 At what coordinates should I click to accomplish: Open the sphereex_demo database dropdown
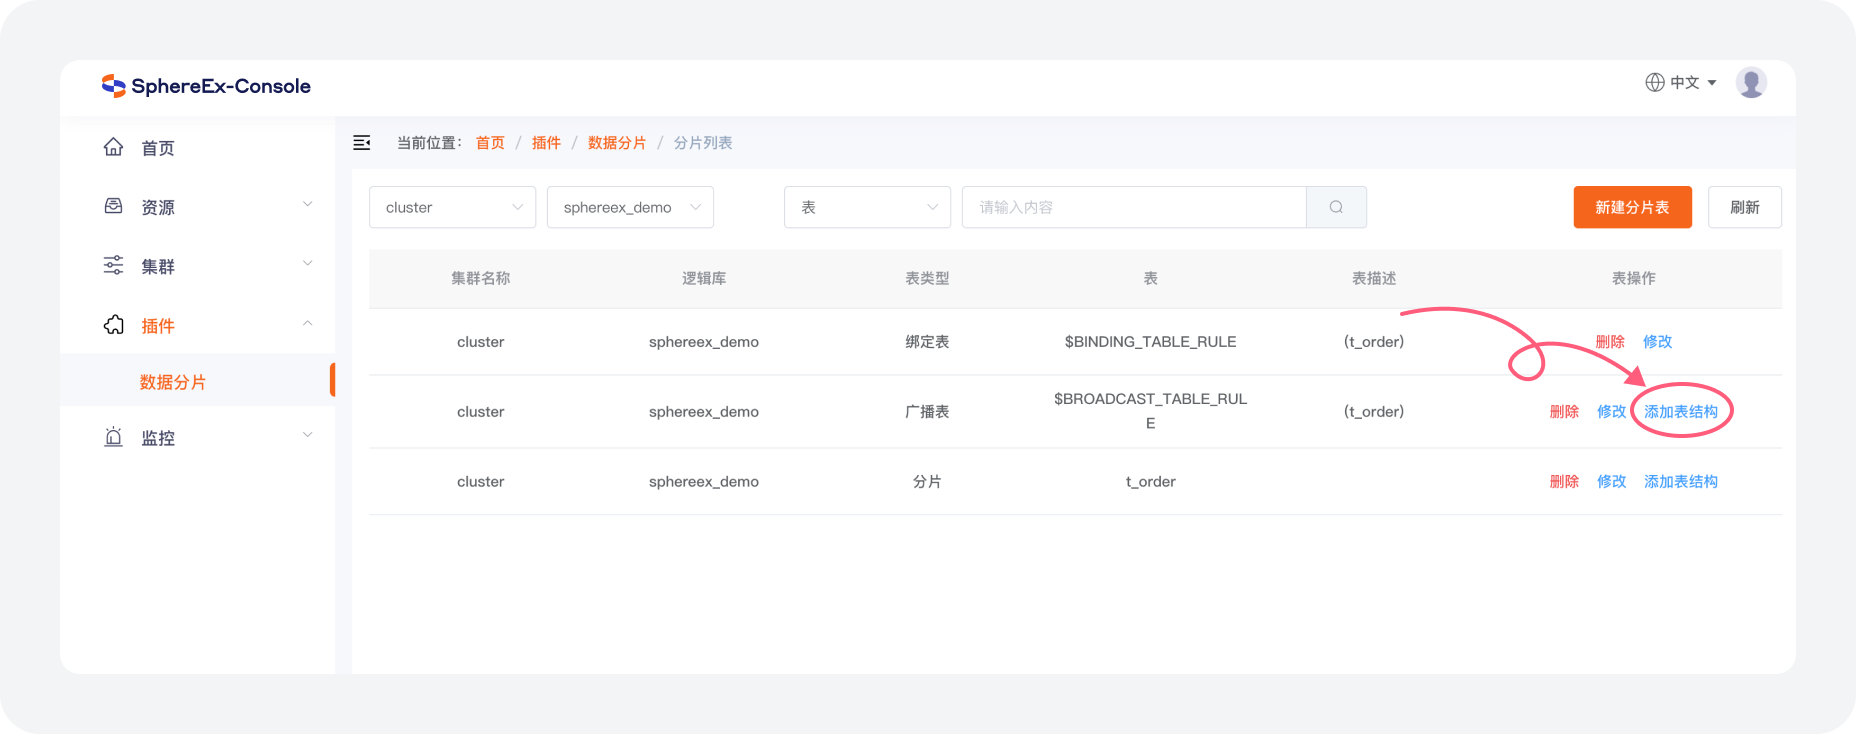pyautogui.click(x=630, y=207)
